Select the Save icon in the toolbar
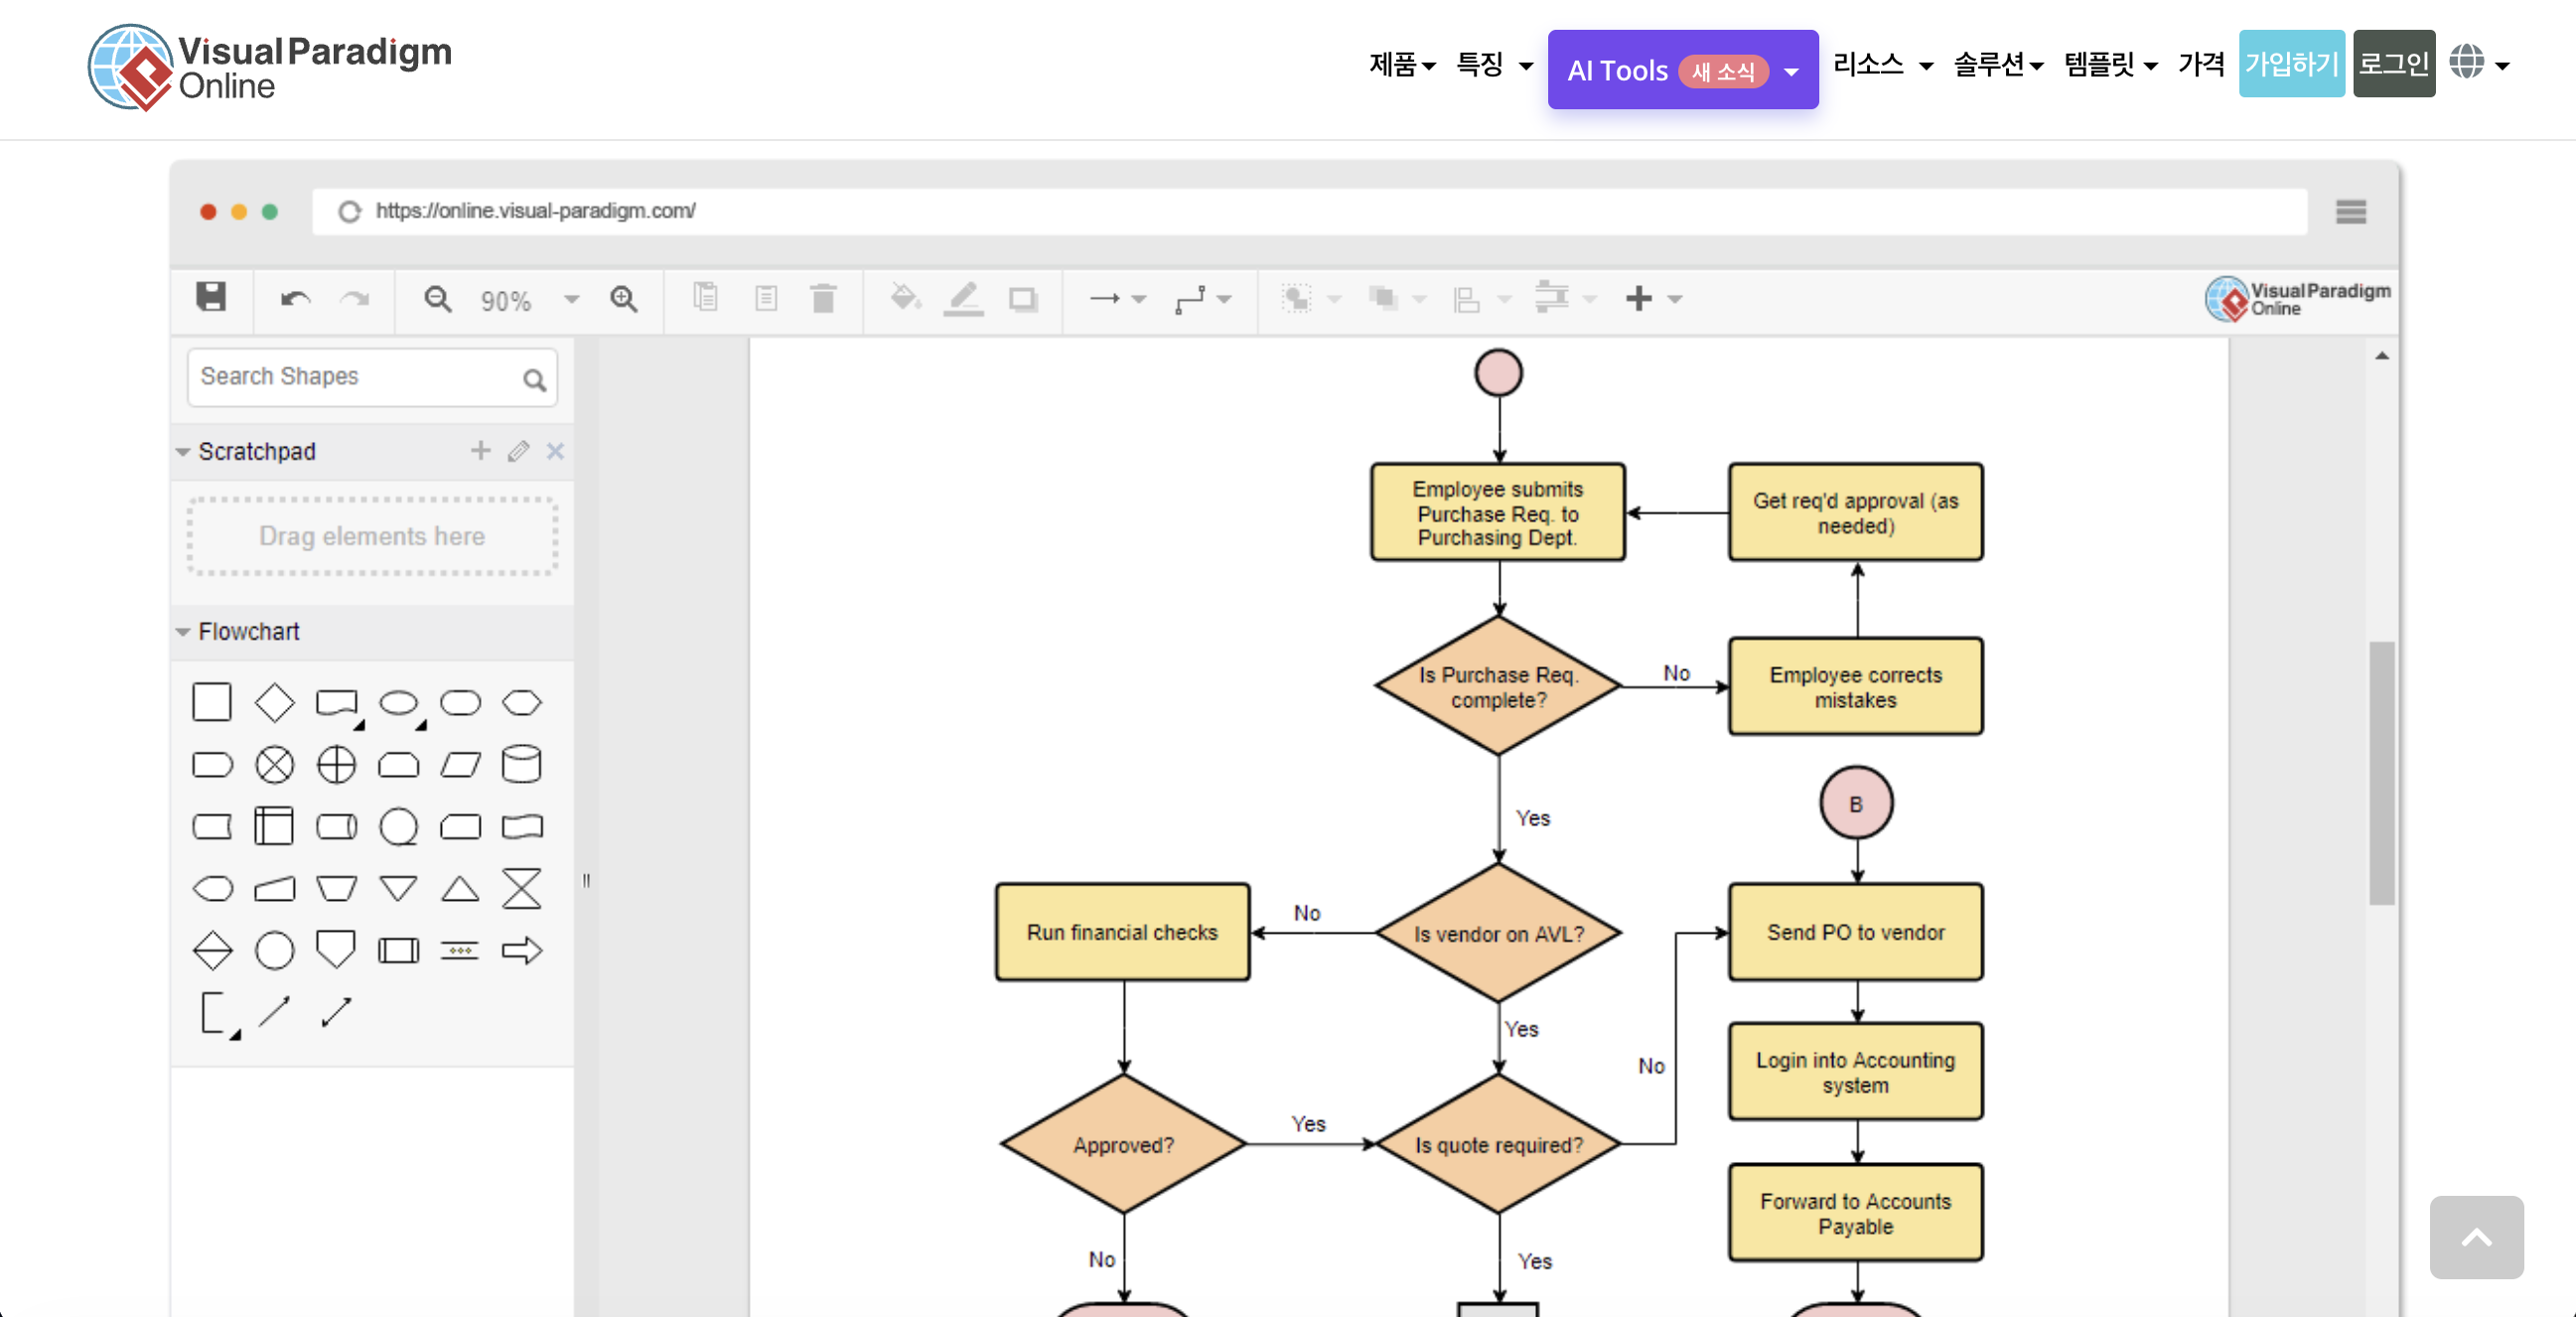The height and width of the screenshot is (1317, 2576). pos(211,298)
